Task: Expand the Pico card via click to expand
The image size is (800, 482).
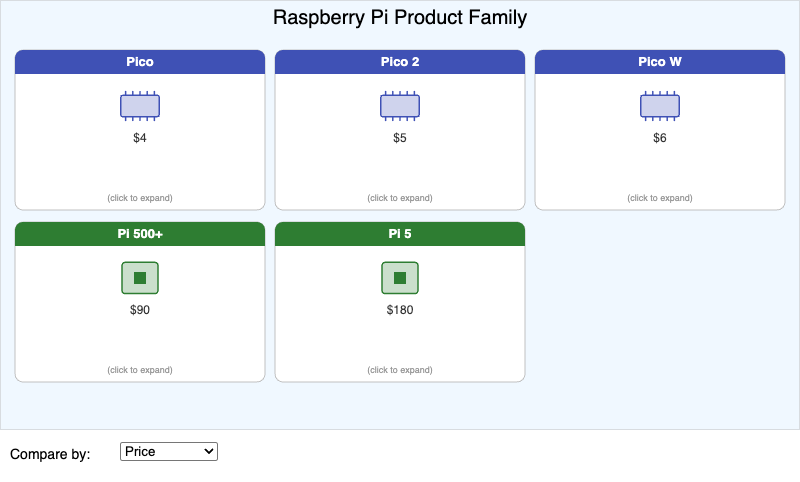Action: click(x=140, y=198)
